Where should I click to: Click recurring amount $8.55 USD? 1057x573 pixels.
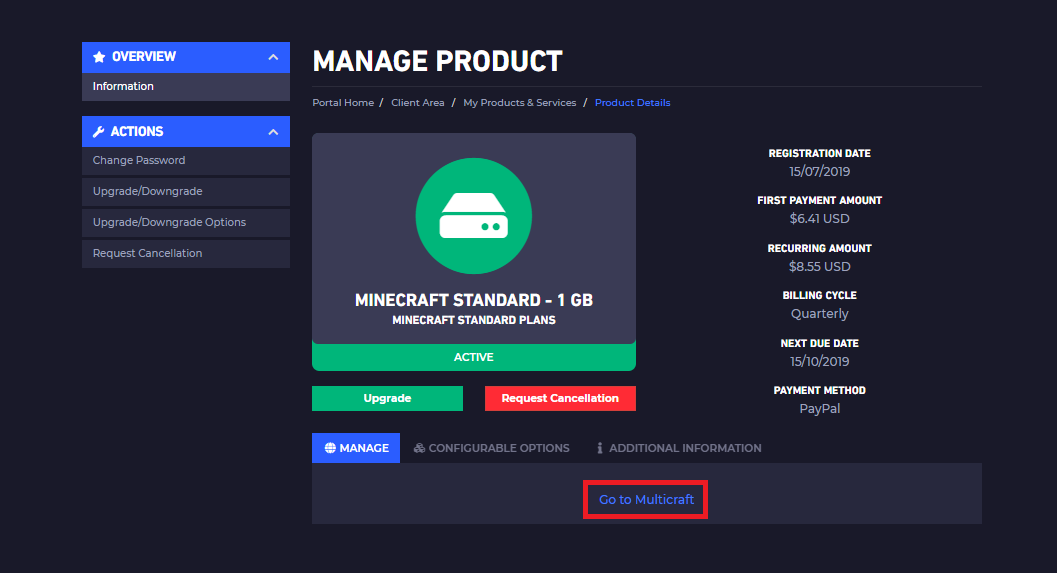[820, 266]
